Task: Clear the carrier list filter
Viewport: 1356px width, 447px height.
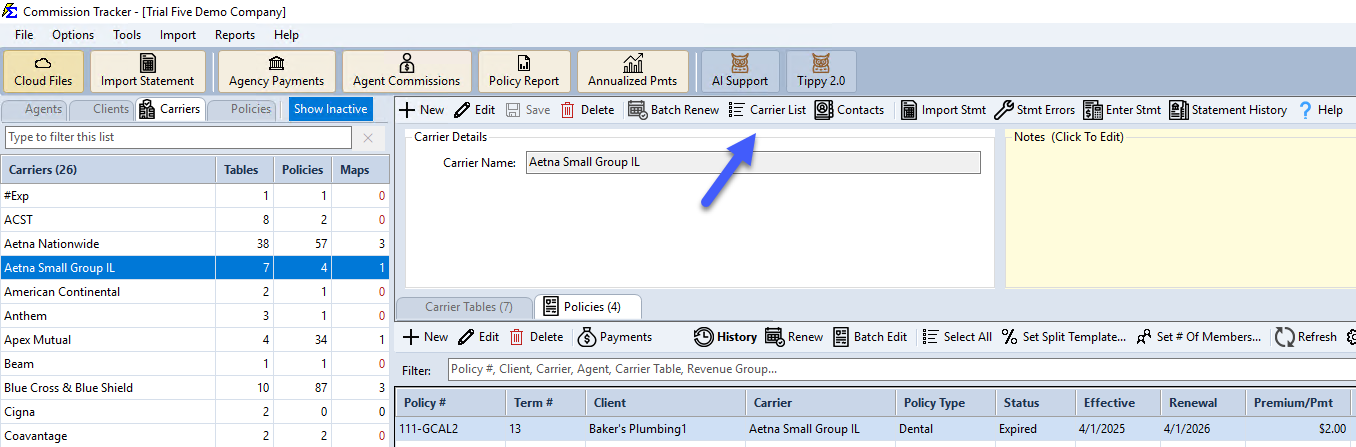Action: pyautogui.click(x=368, y=138)
